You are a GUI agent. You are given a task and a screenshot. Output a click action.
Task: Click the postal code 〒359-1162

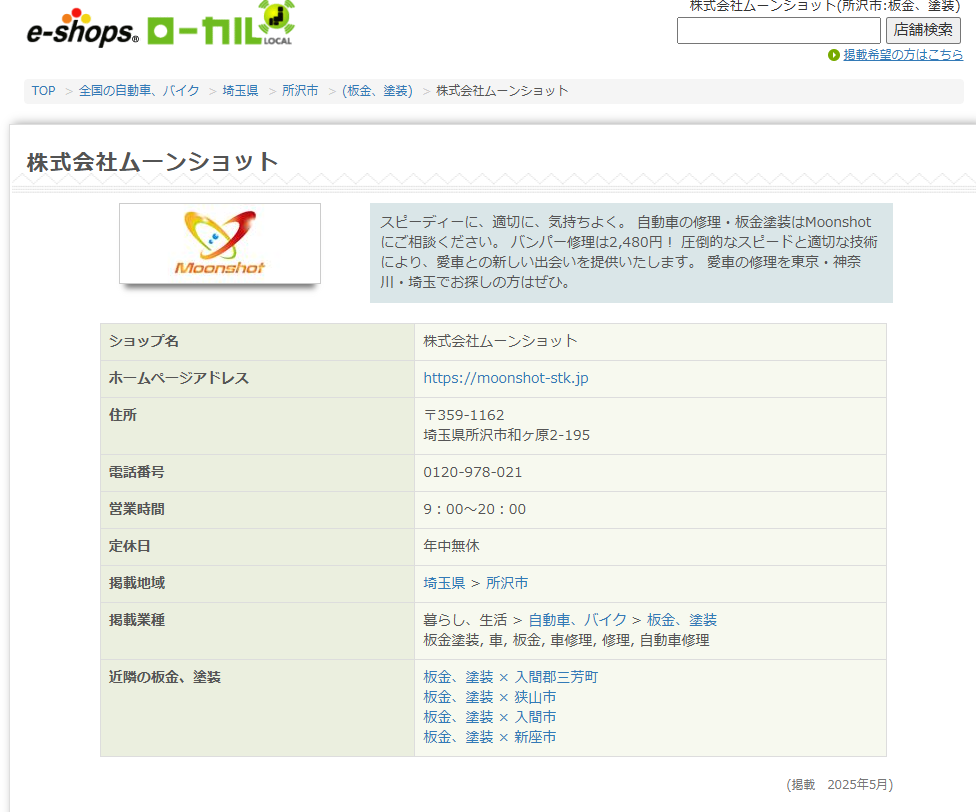point(464,415)
